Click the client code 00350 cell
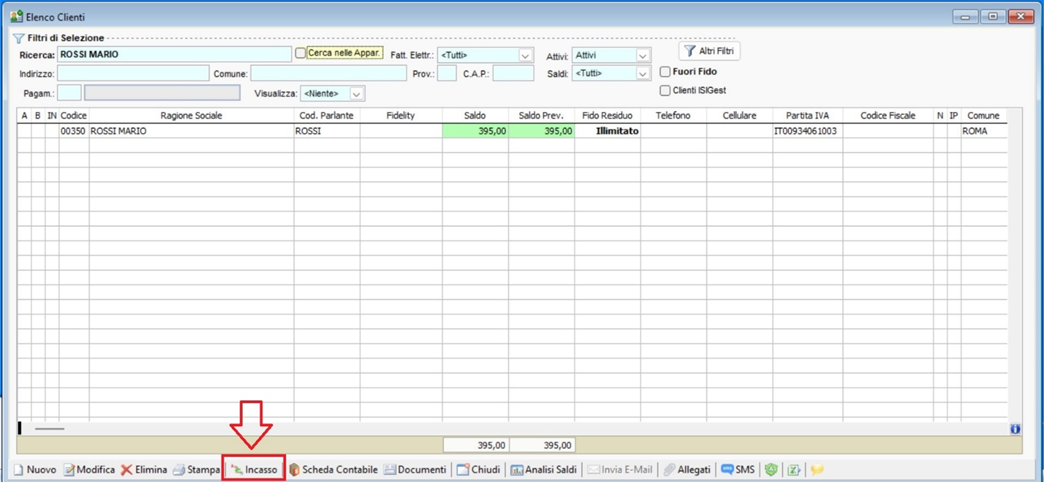 tap(74, 131)
